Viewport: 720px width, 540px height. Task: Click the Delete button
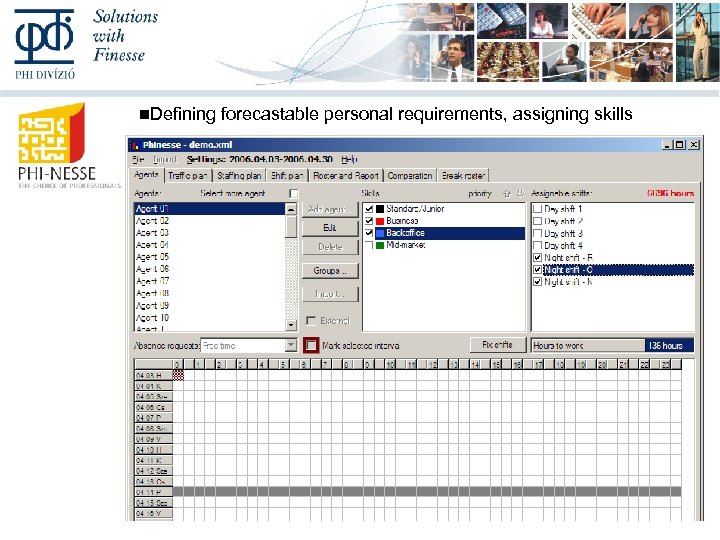330,247
